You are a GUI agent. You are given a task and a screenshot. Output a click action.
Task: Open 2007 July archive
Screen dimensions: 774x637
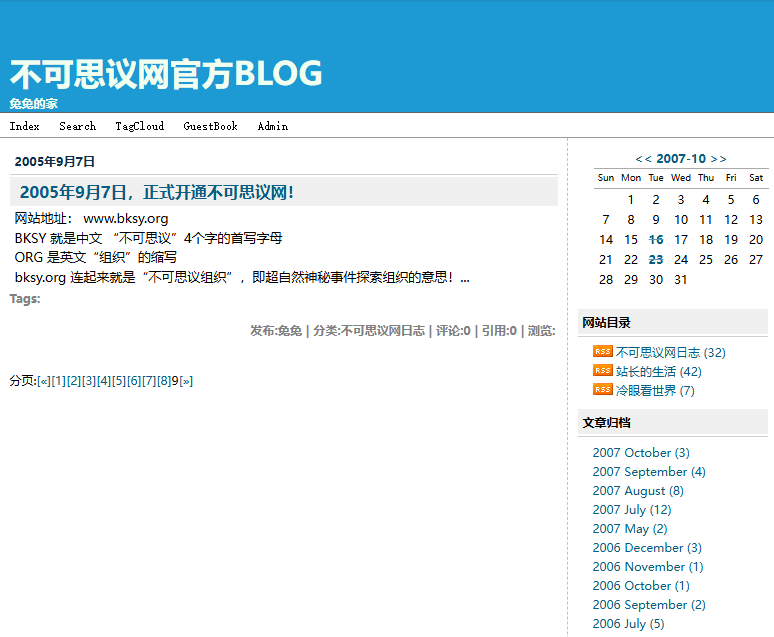tap(631, 510)
